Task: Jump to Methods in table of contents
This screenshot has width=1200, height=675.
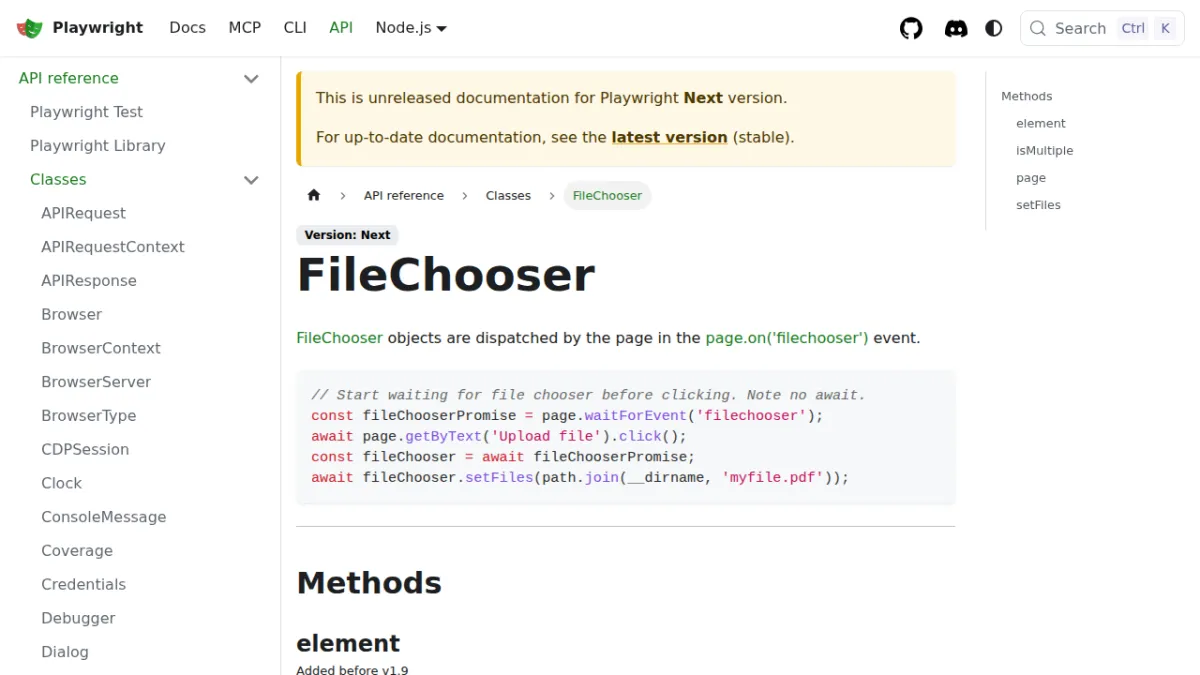Action: (1027, 96)
